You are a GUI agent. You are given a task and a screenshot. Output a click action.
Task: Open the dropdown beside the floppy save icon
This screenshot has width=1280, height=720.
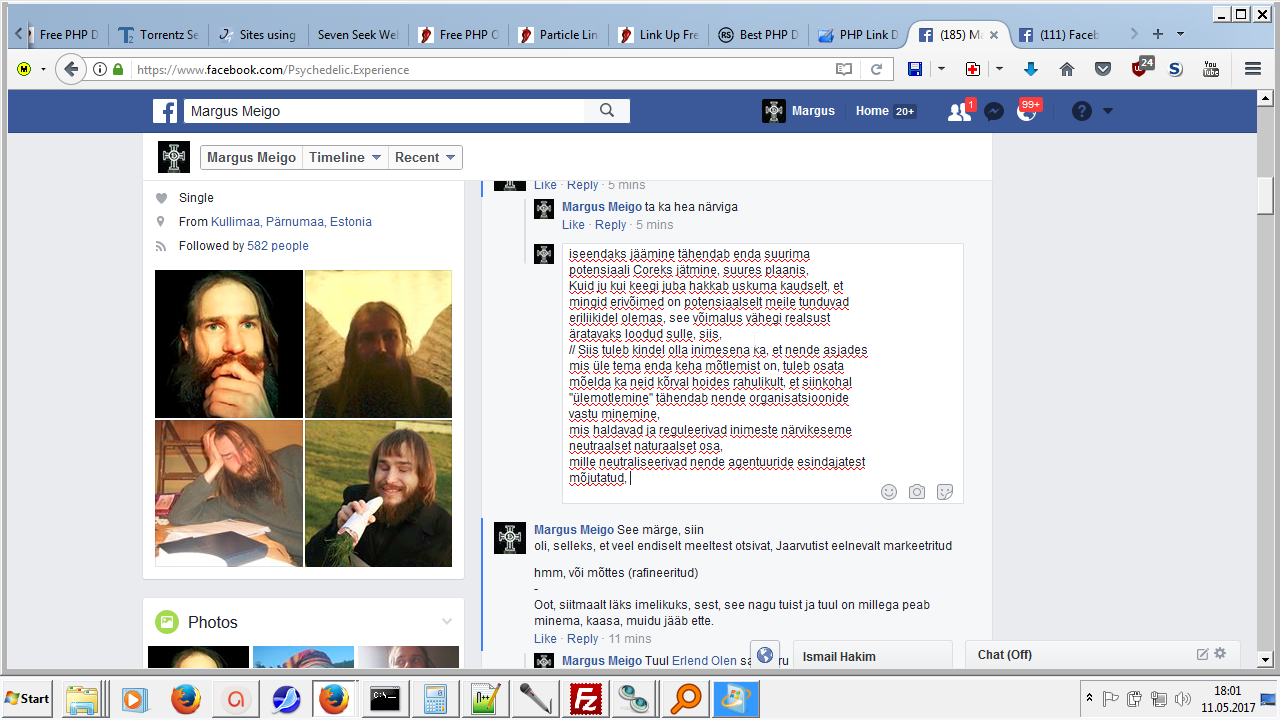[941, 69]
